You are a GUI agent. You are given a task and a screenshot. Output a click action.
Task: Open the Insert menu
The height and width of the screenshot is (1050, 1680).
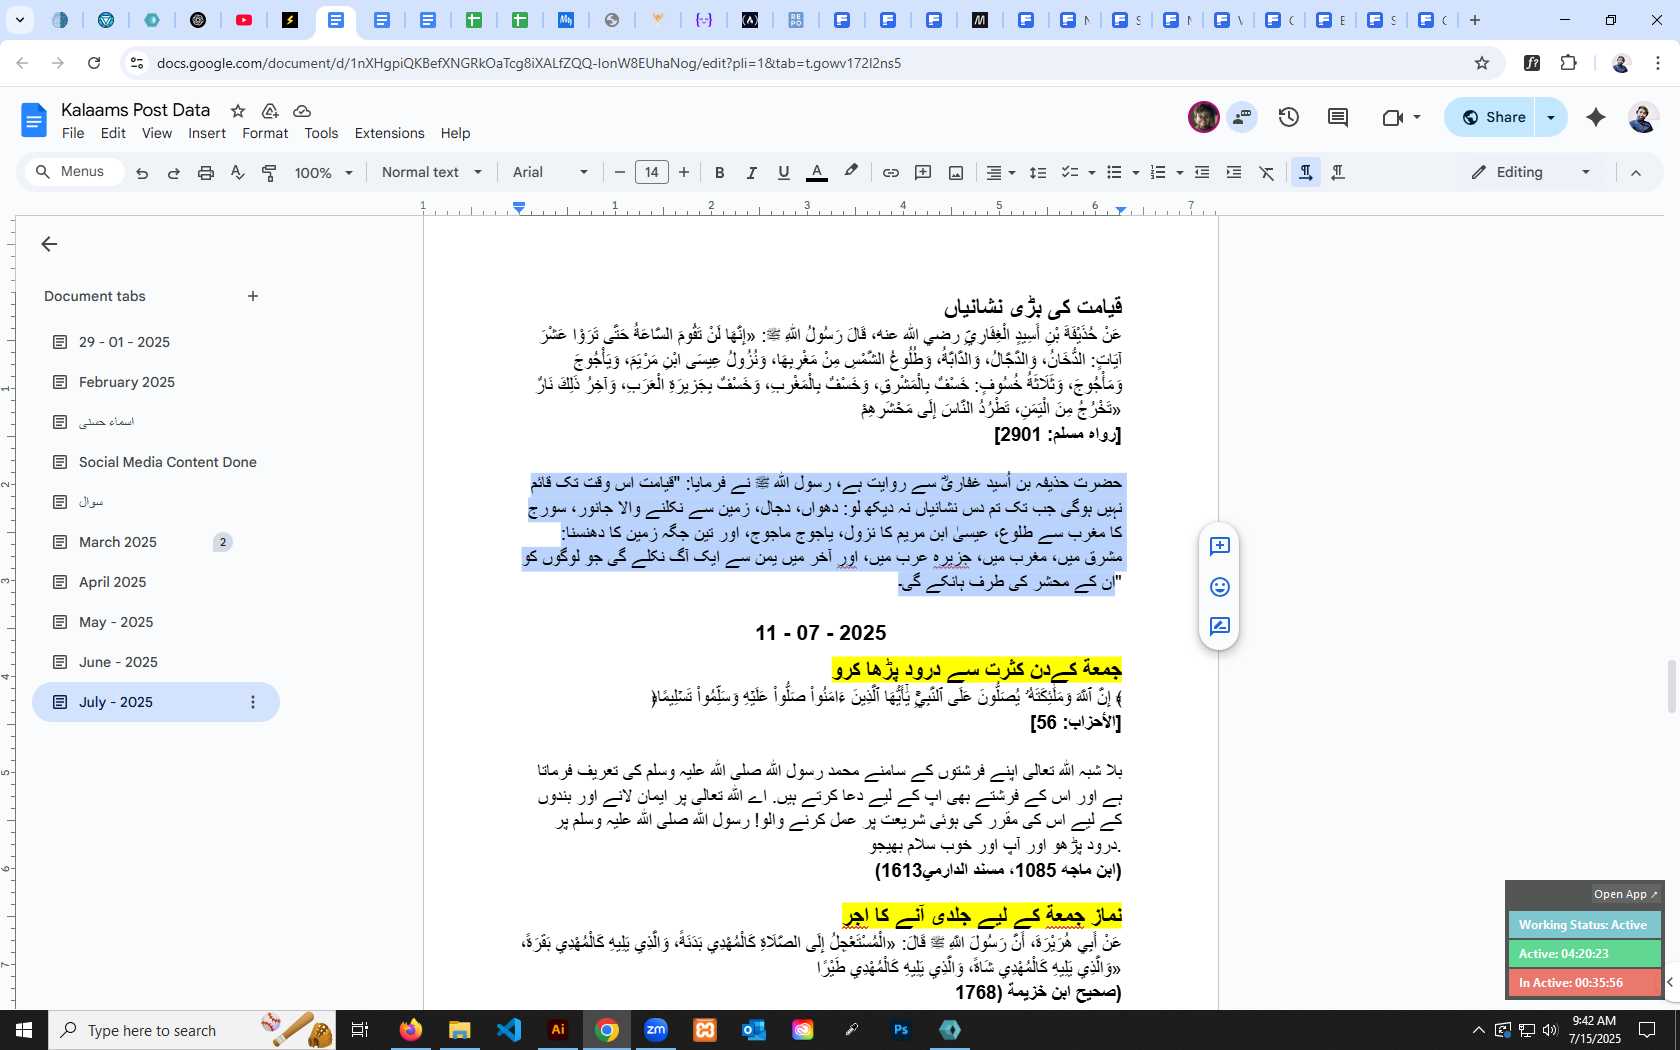tap(207, 133)
